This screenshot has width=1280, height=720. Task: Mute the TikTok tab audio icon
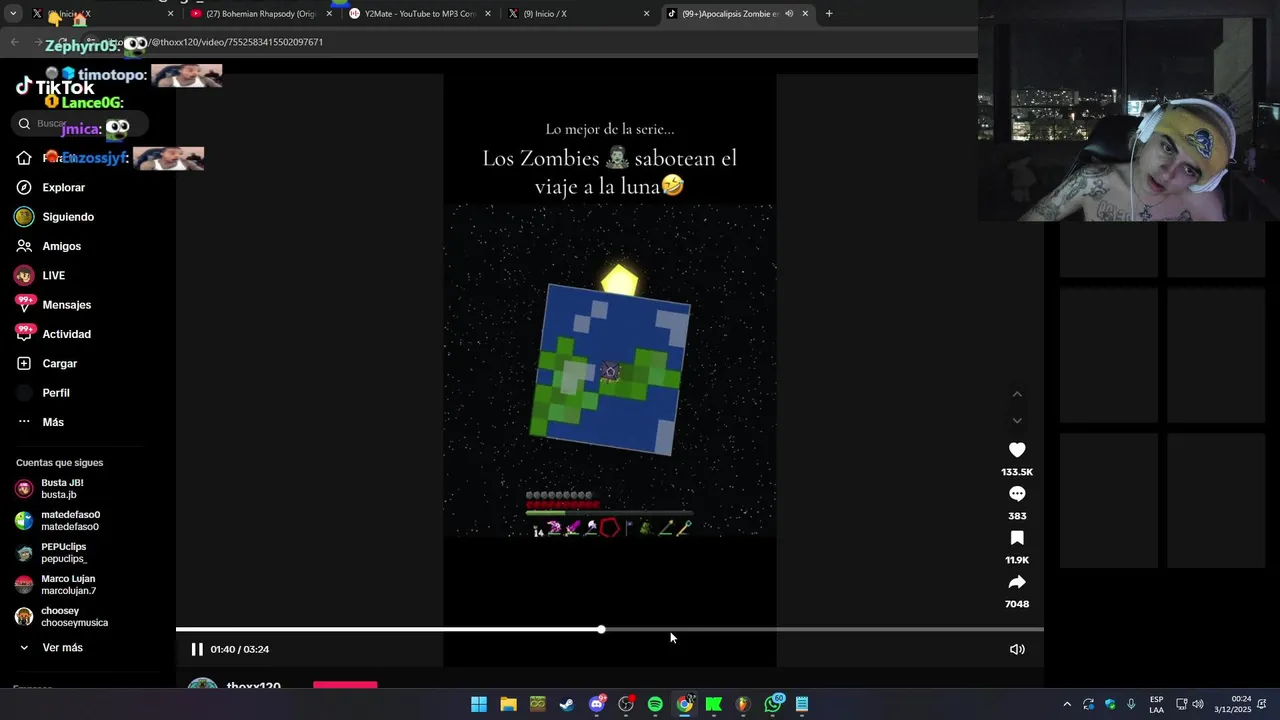point(789,14)
